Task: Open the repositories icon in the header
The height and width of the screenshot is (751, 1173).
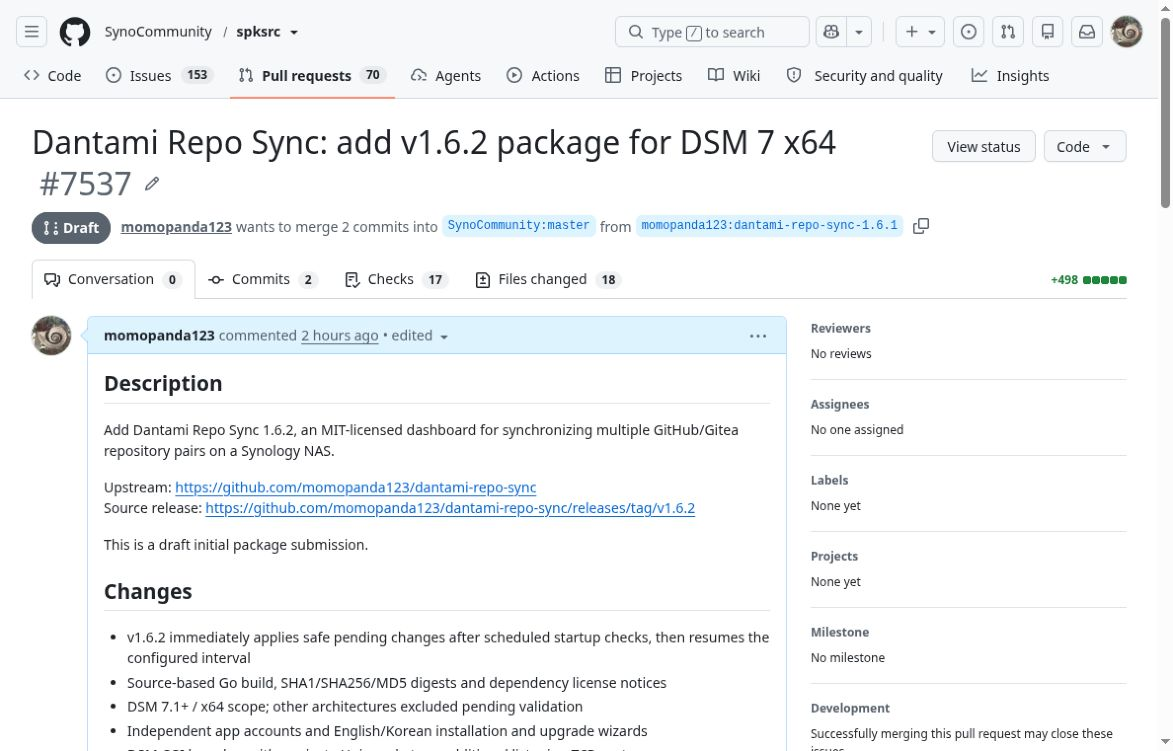Action: coord(1047,32)
